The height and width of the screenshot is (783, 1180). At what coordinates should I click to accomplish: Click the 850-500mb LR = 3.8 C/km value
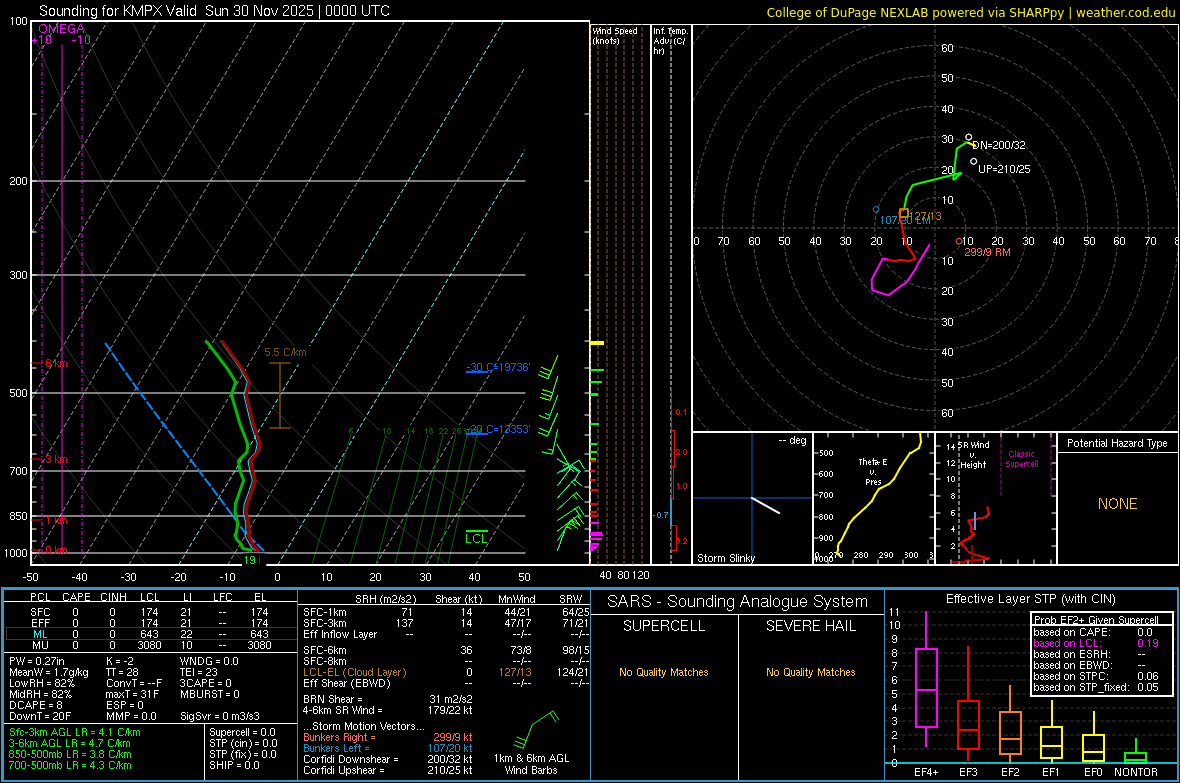[x=70, y=754]
